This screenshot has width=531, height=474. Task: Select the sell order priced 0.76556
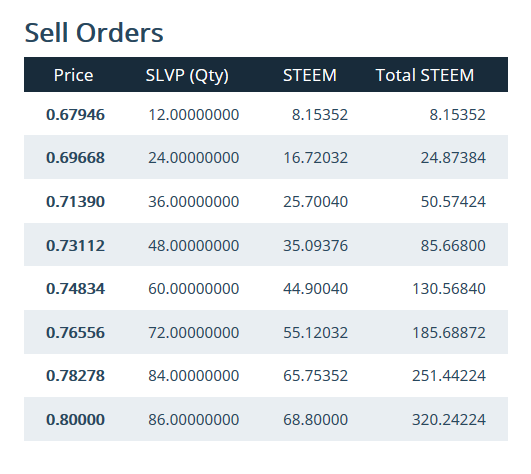pyautogui.click(x=266, y=332)
